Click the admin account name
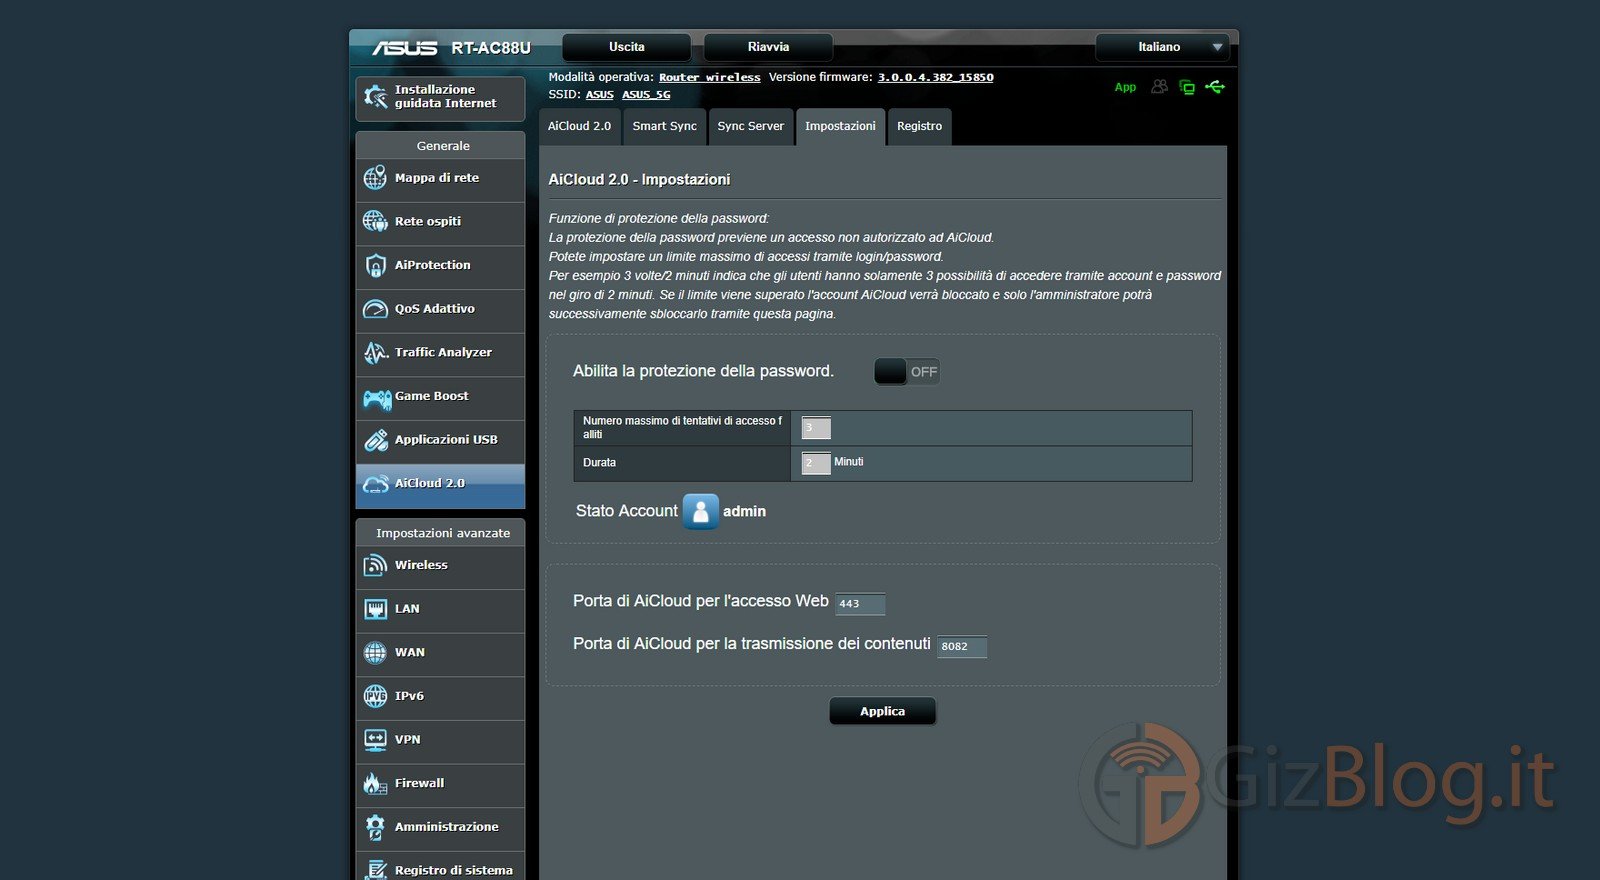Viewport: 1600px width, 880px height. pos(744,511)
